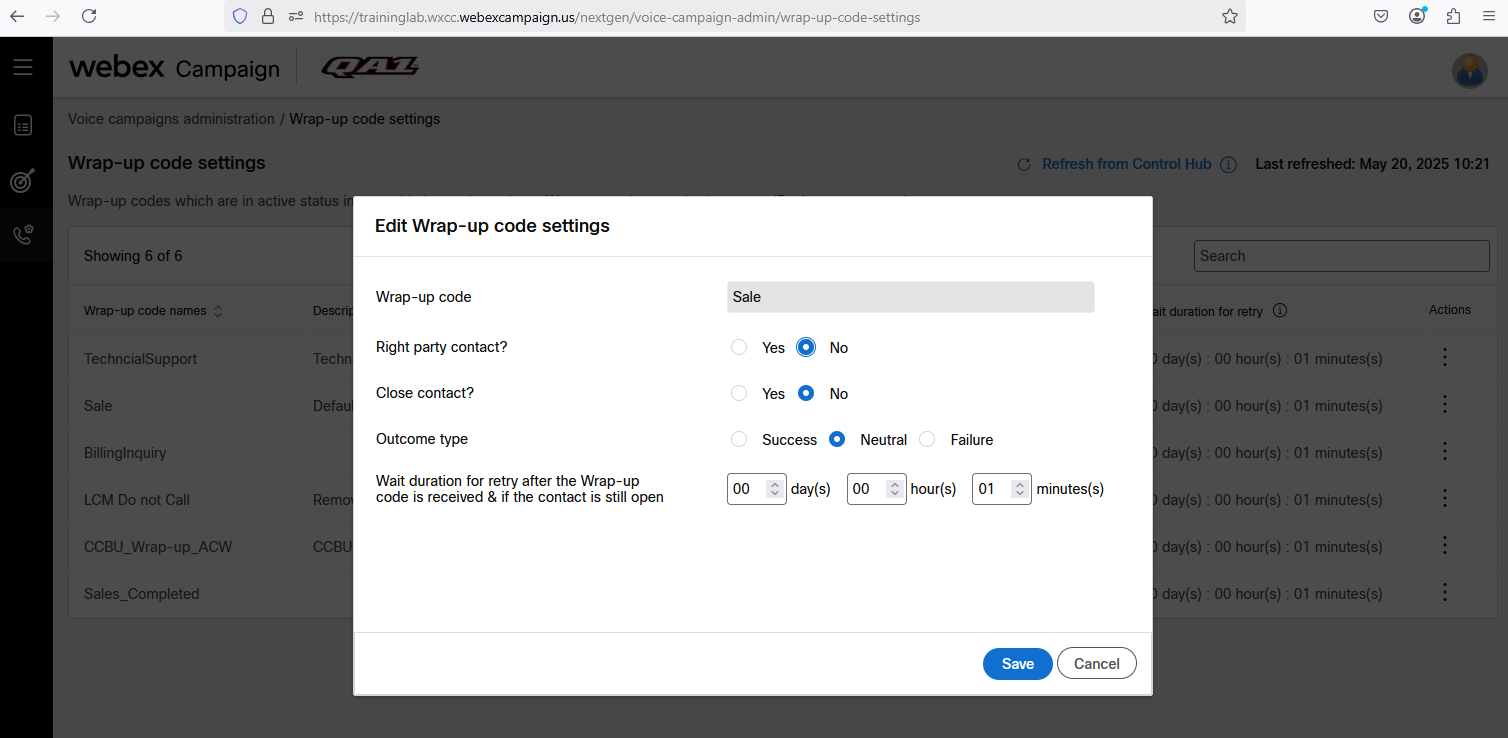Open actions menu for TechncialSupport row

pyautogui.click(x=1444, y=358)
